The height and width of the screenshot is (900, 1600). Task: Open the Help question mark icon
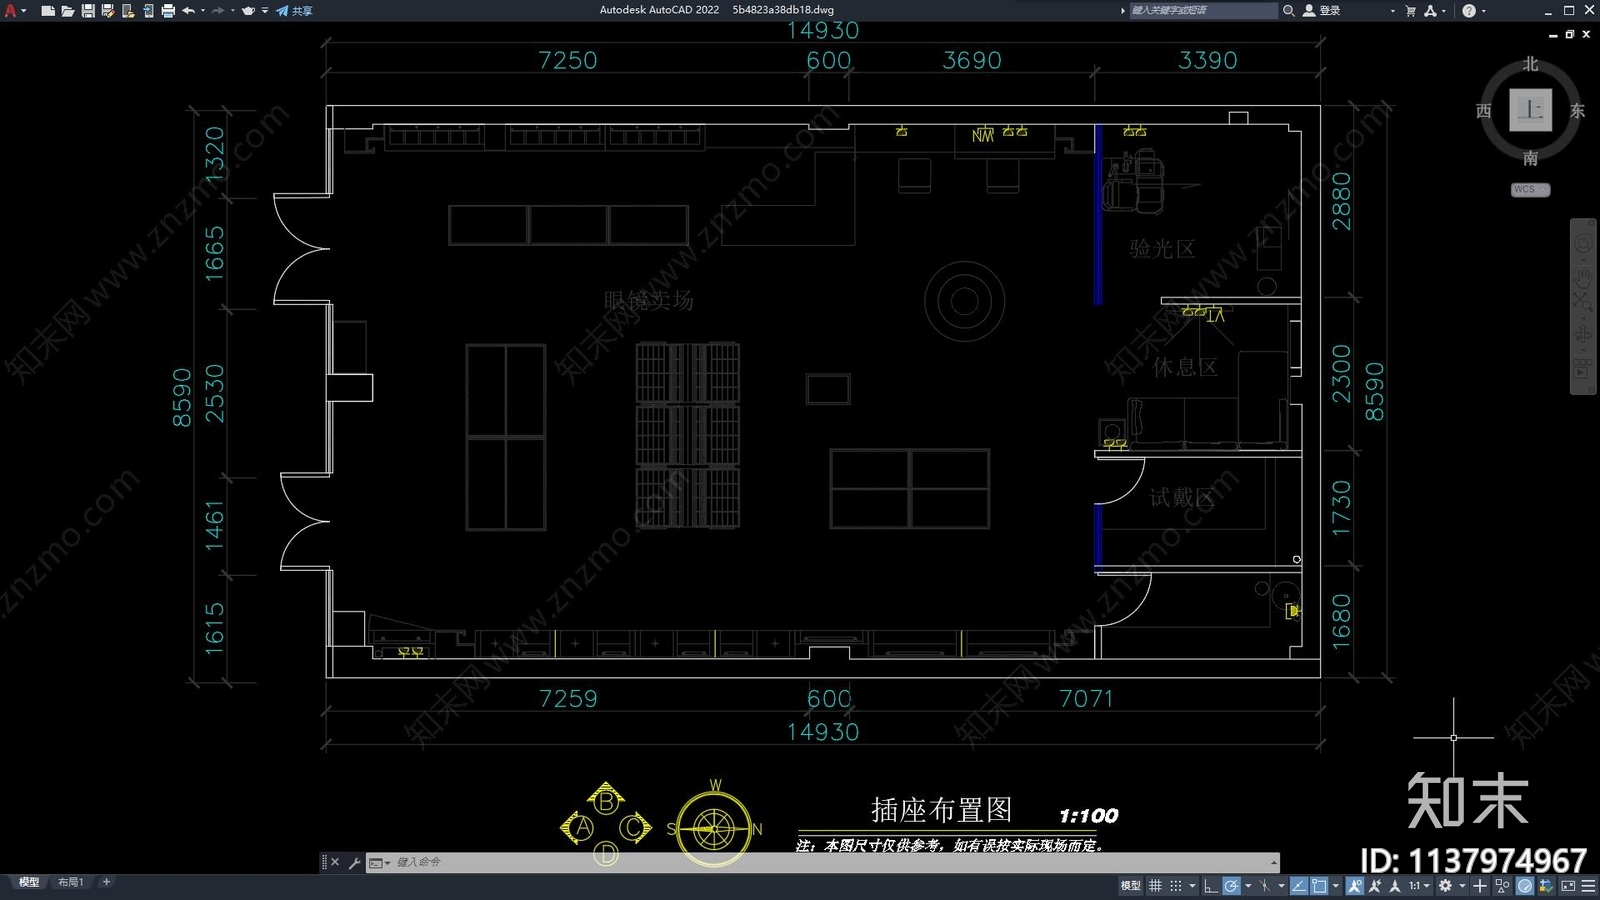coord(1469,10)
